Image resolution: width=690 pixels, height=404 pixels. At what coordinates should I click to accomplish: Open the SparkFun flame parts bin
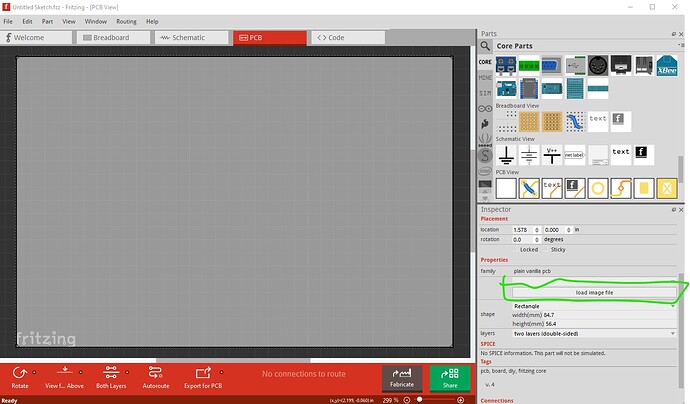point(485,124)
